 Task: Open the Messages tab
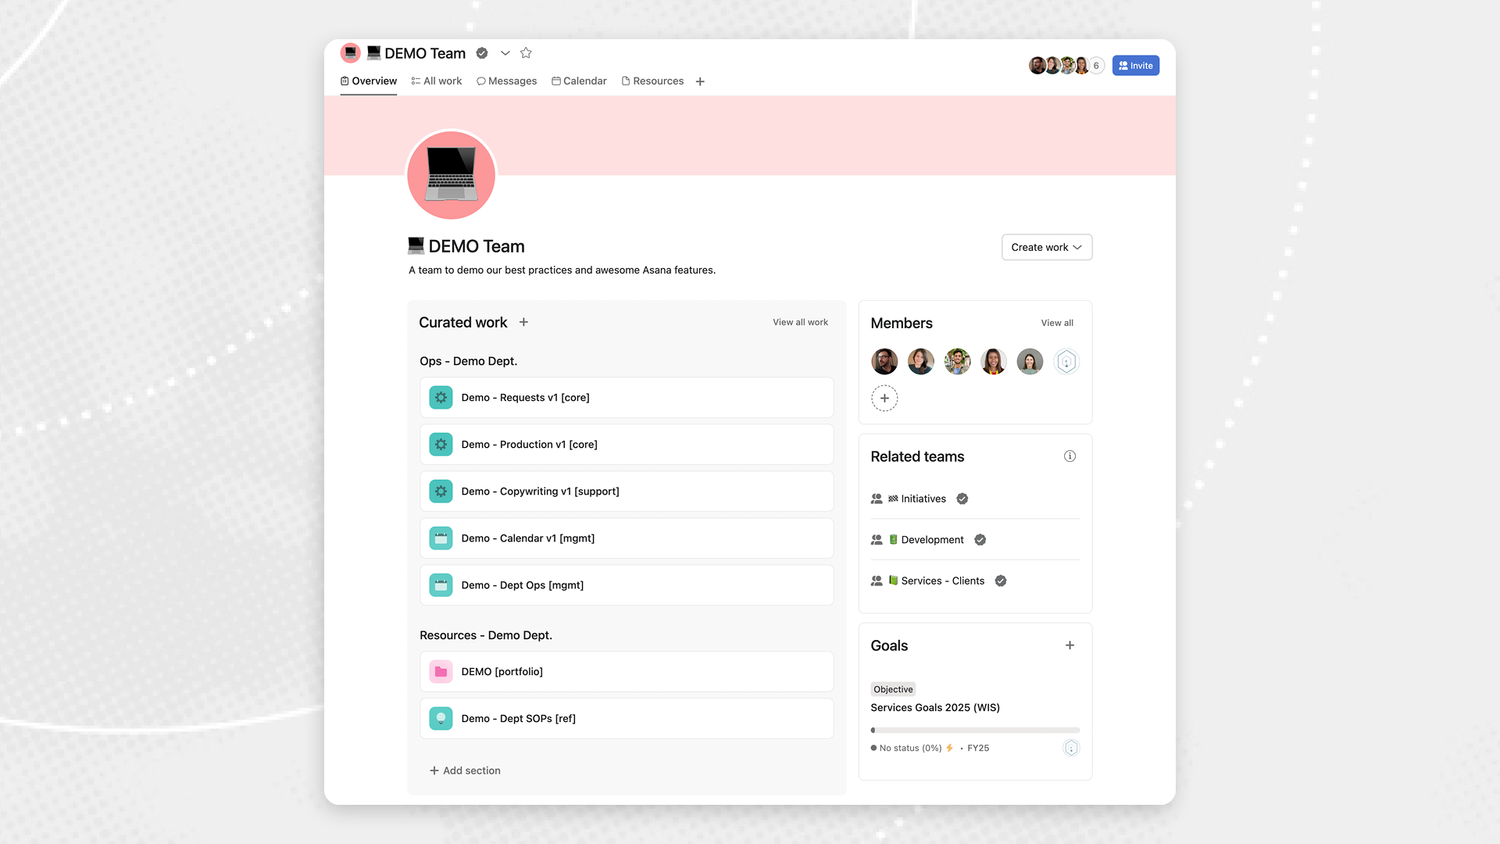tap(506, 81)
